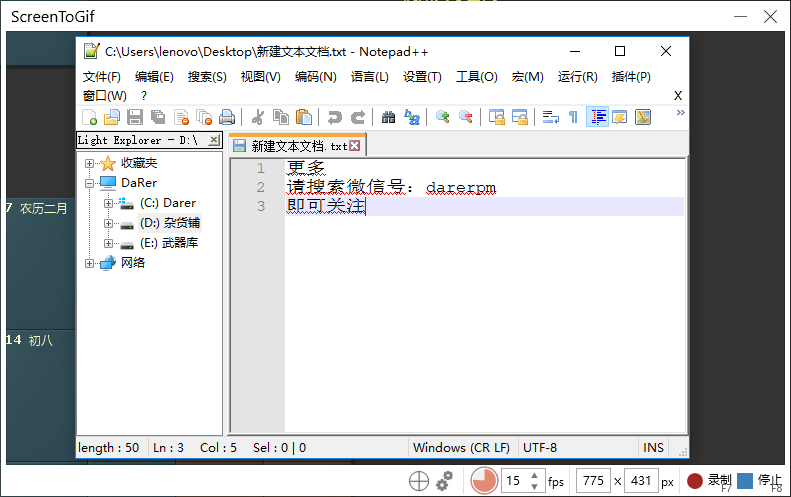The width and height of the screenshot is (791, 497).
Task: Click the Zoom In magnifier icon
Action: coord(442,117)
